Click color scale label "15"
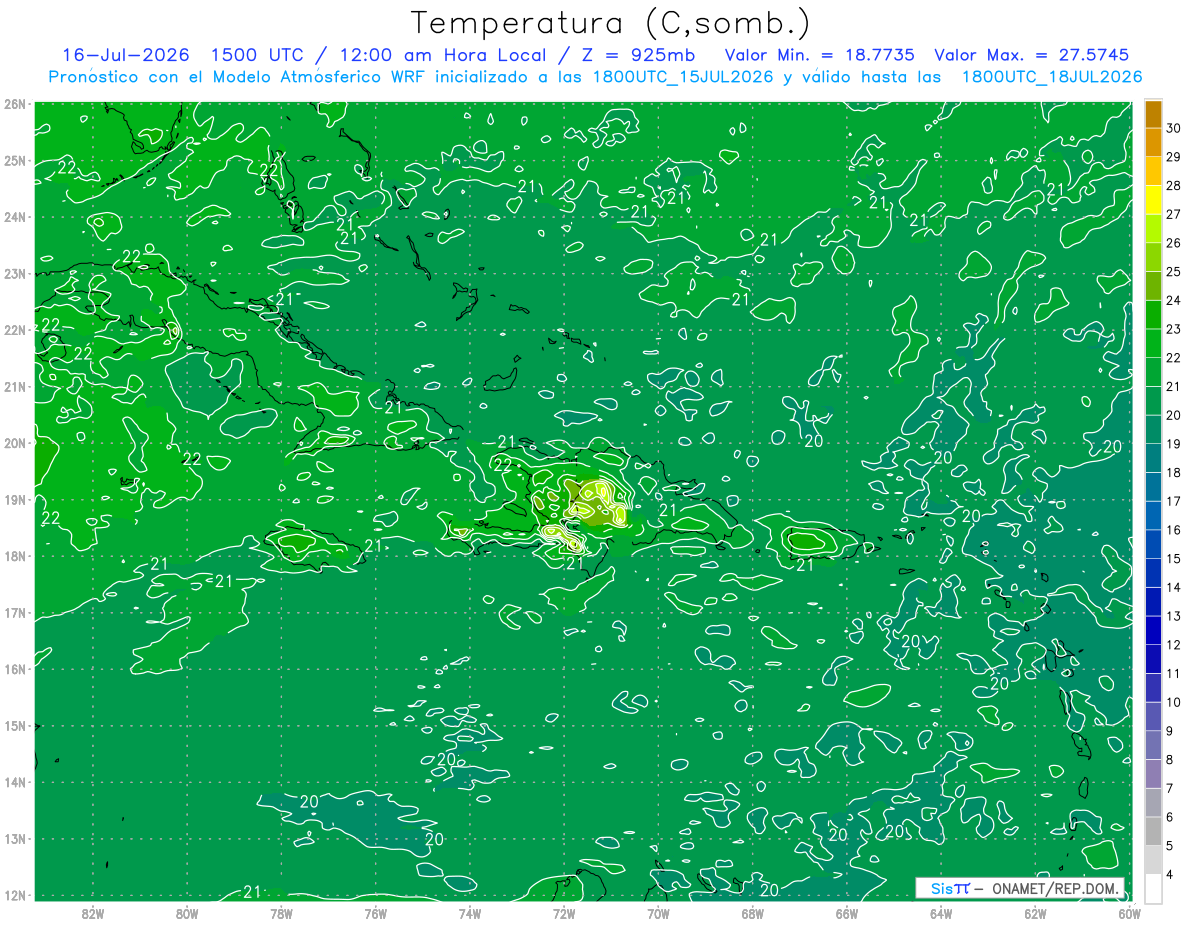1200x927 pixels. tap(1174, 558)
